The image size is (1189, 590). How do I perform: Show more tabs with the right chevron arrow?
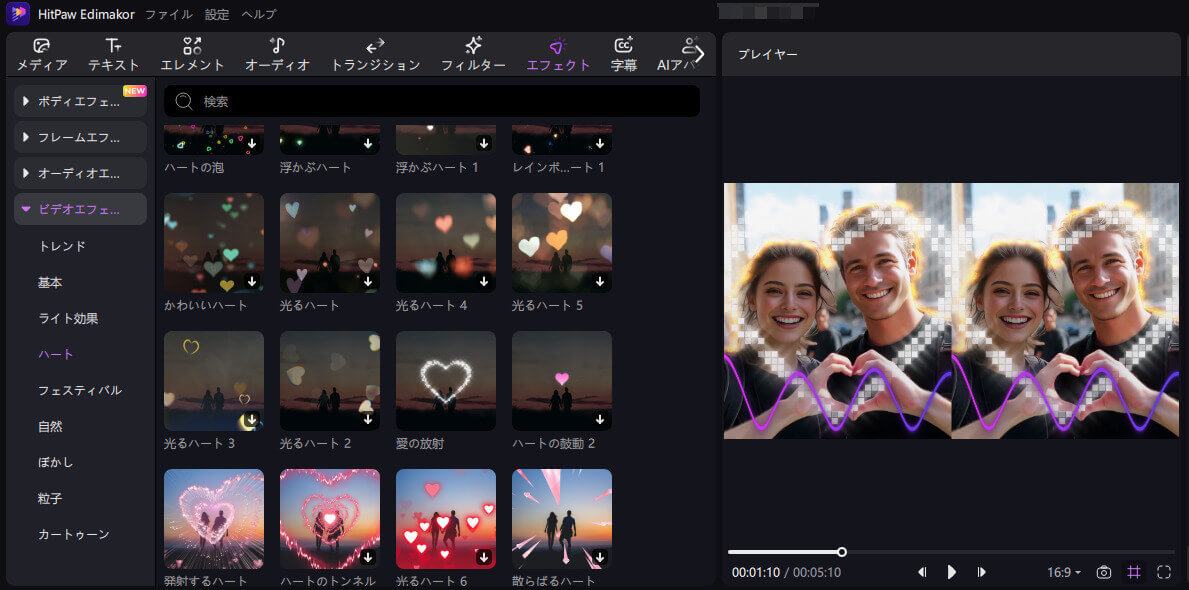tap(699, 55)
